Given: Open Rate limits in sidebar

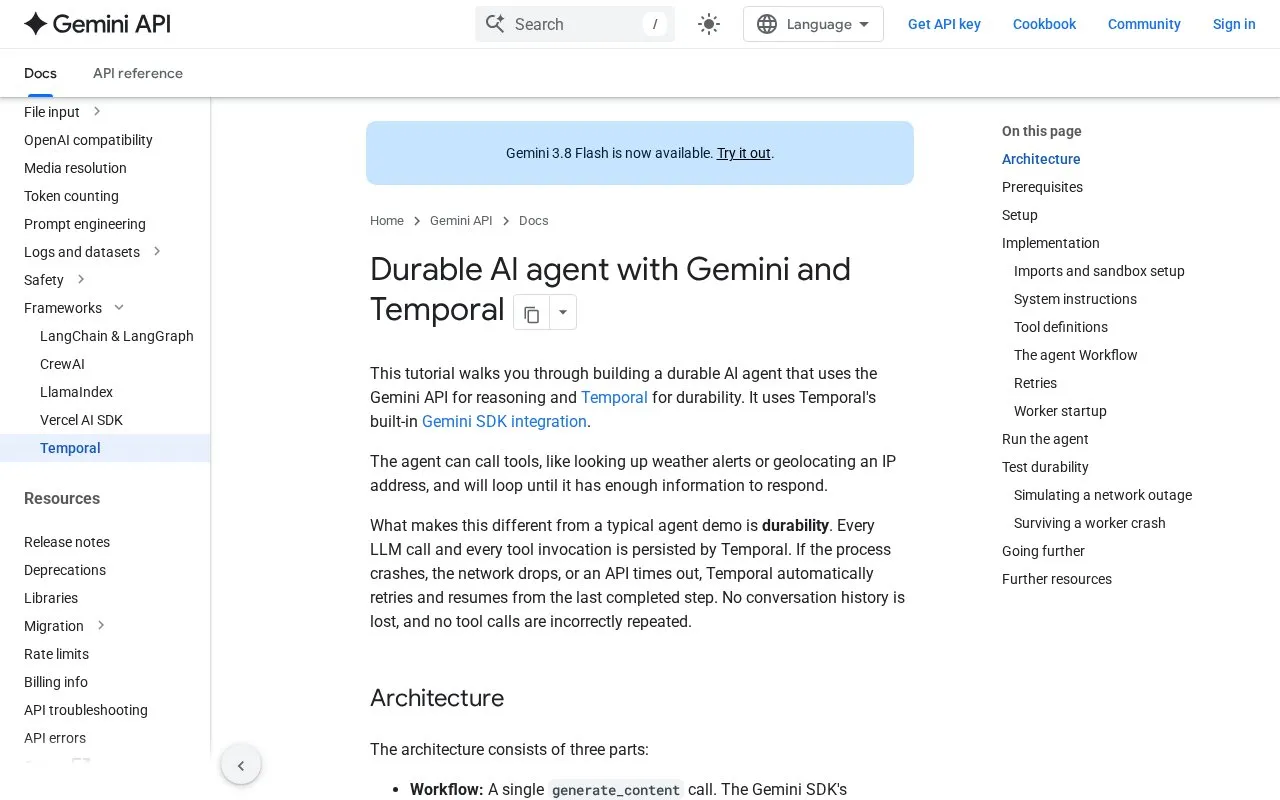Looking at the screenshot, I should click(x=56, y=654).
